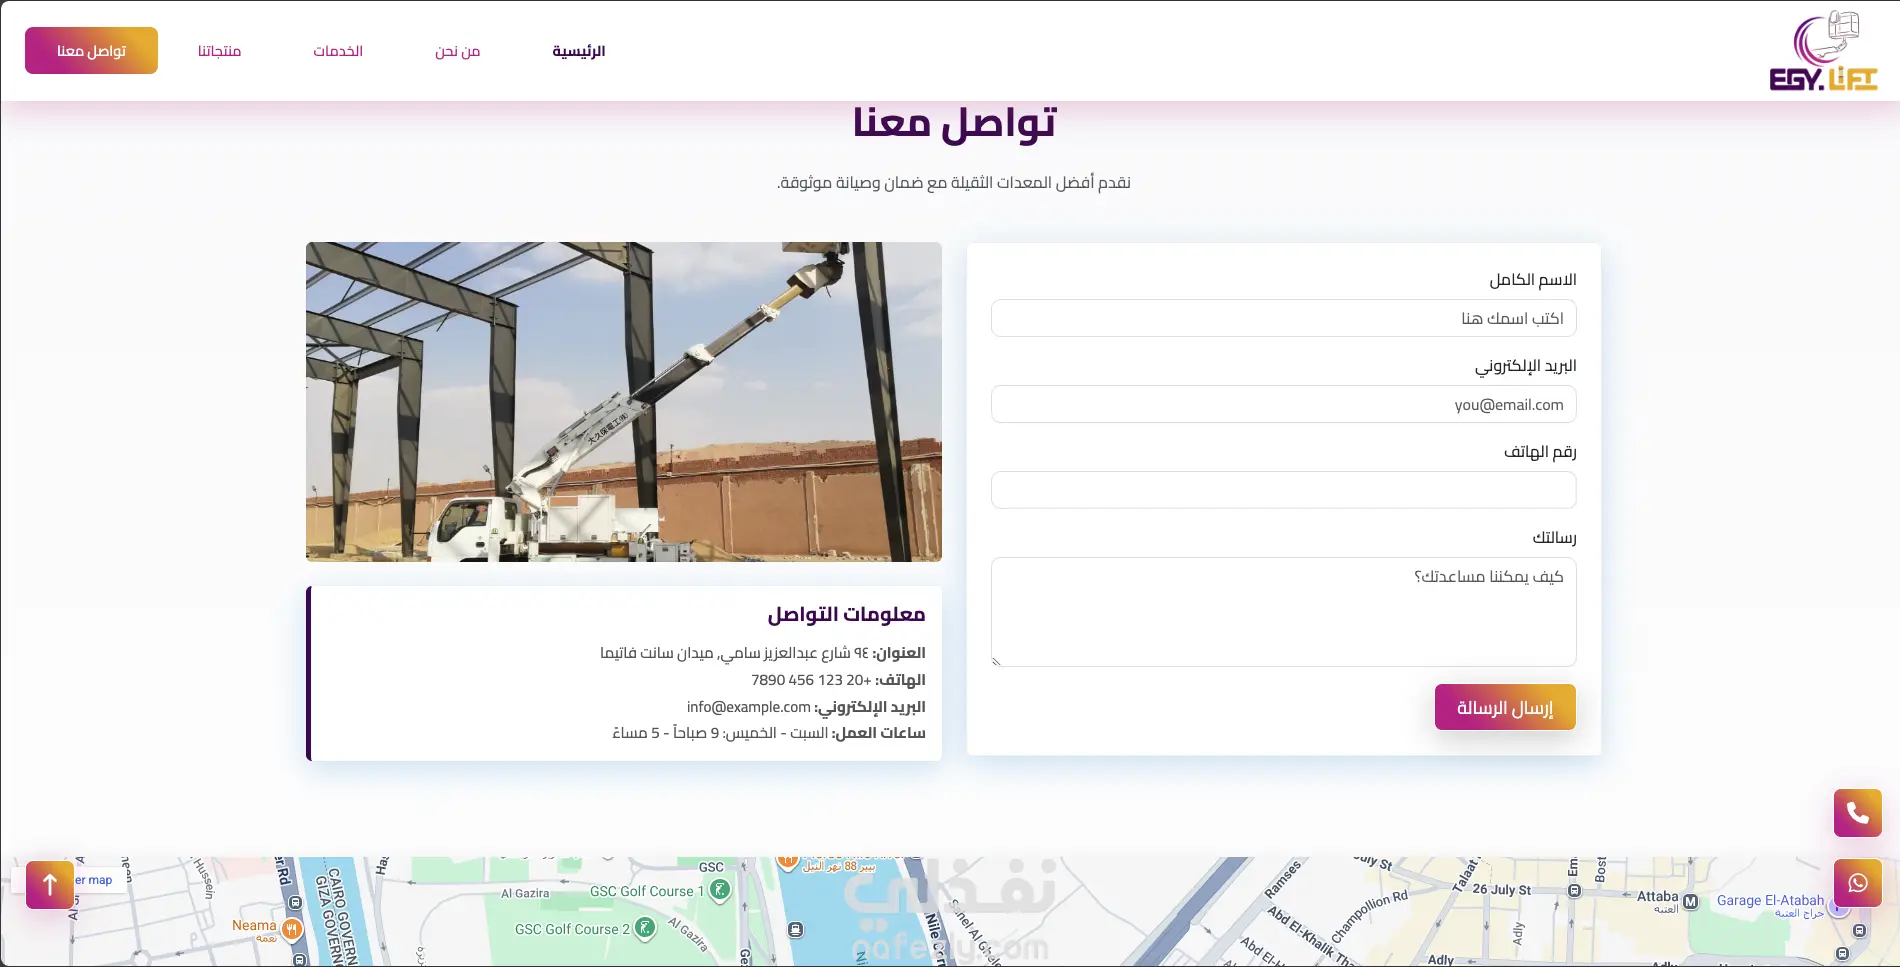Click the email field showing you@email.com

1284,404
